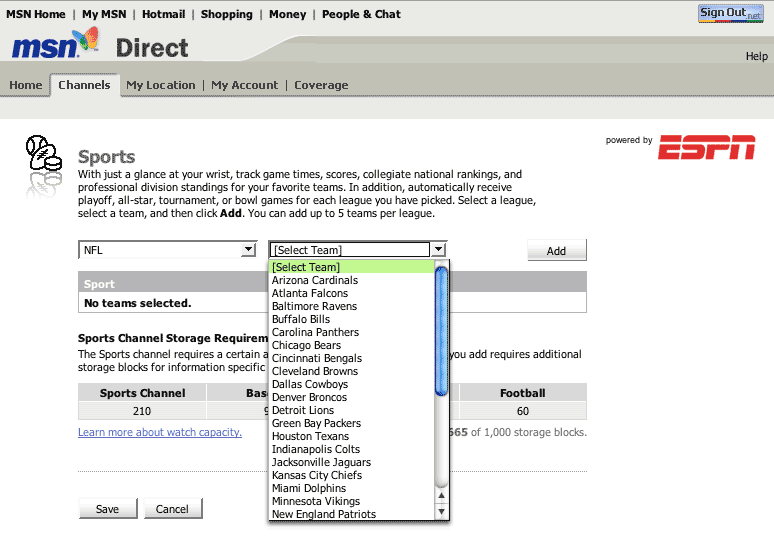774x558 pixels.
Task: Choose Indianapolis Colts from the list
Action: [x=352, y=449]
